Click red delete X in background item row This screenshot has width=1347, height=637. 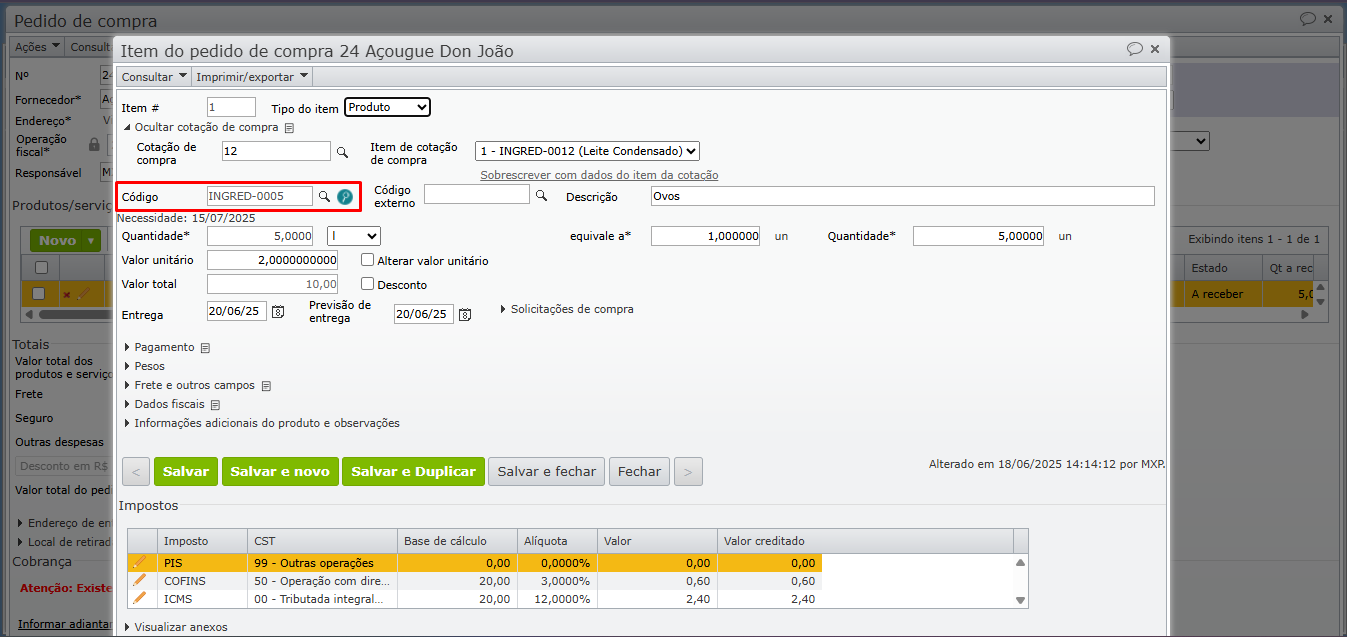67,295
